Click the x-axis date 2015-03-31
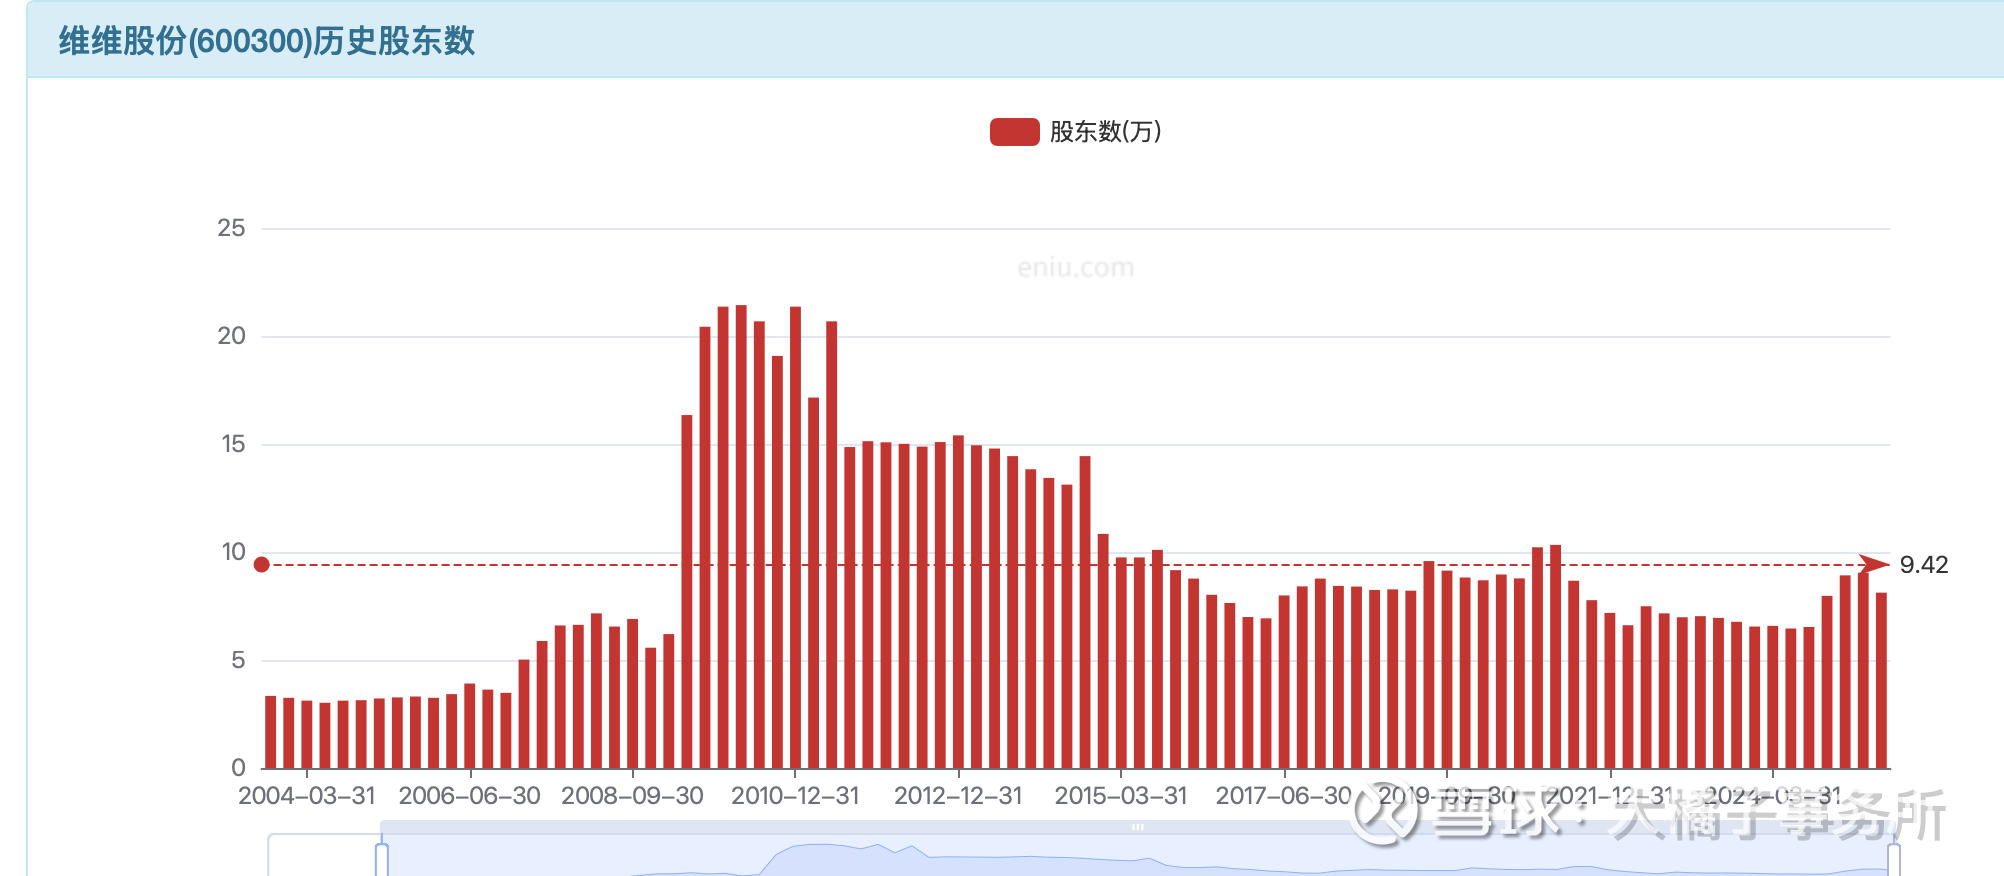2004x876 pixels. 1121,796
